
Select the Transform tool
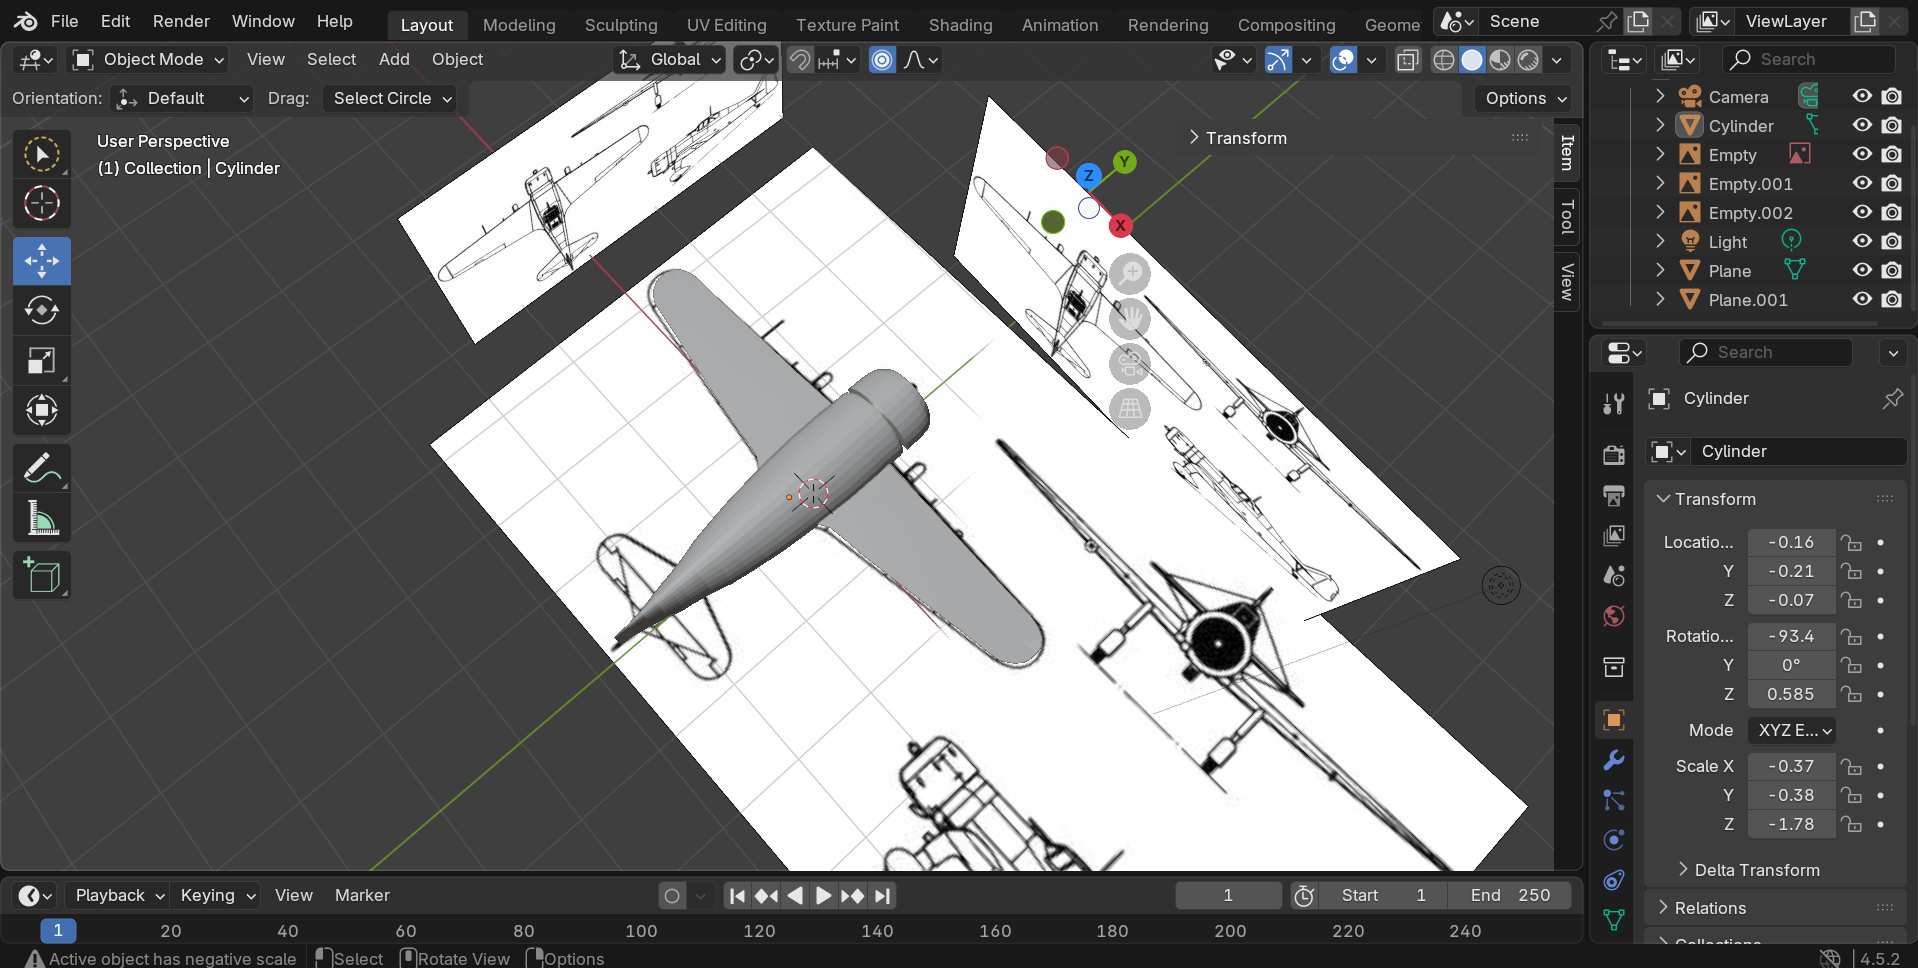[42, 410]
